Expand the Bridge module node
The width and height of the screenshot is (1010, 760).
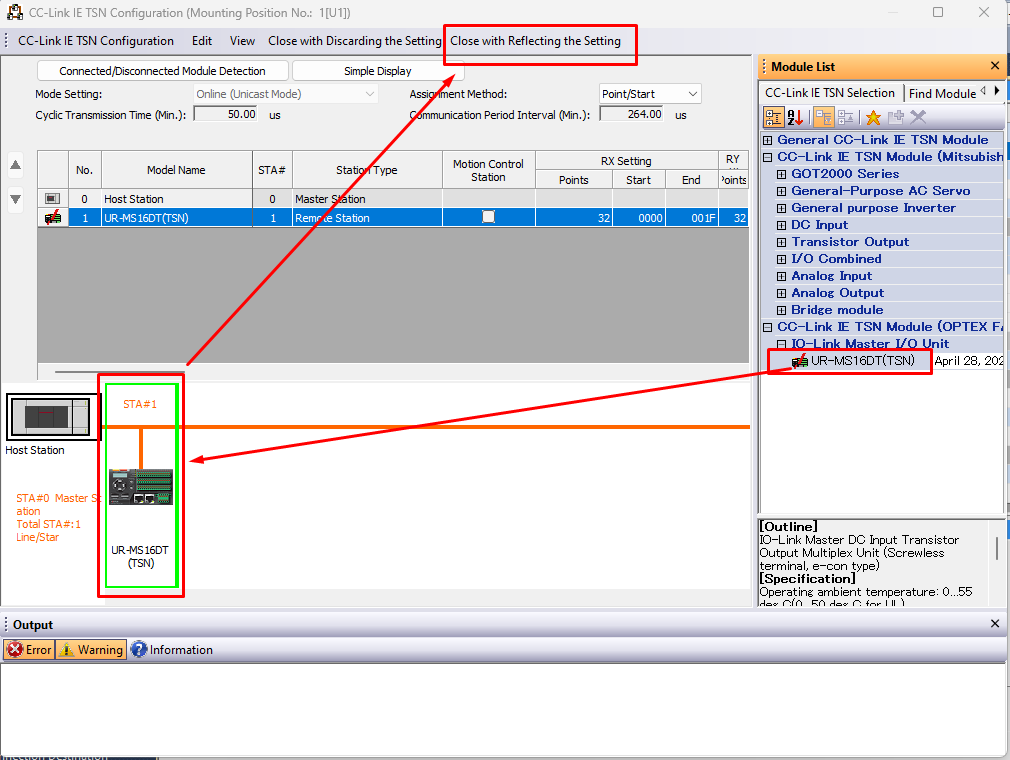click(781, 310)
